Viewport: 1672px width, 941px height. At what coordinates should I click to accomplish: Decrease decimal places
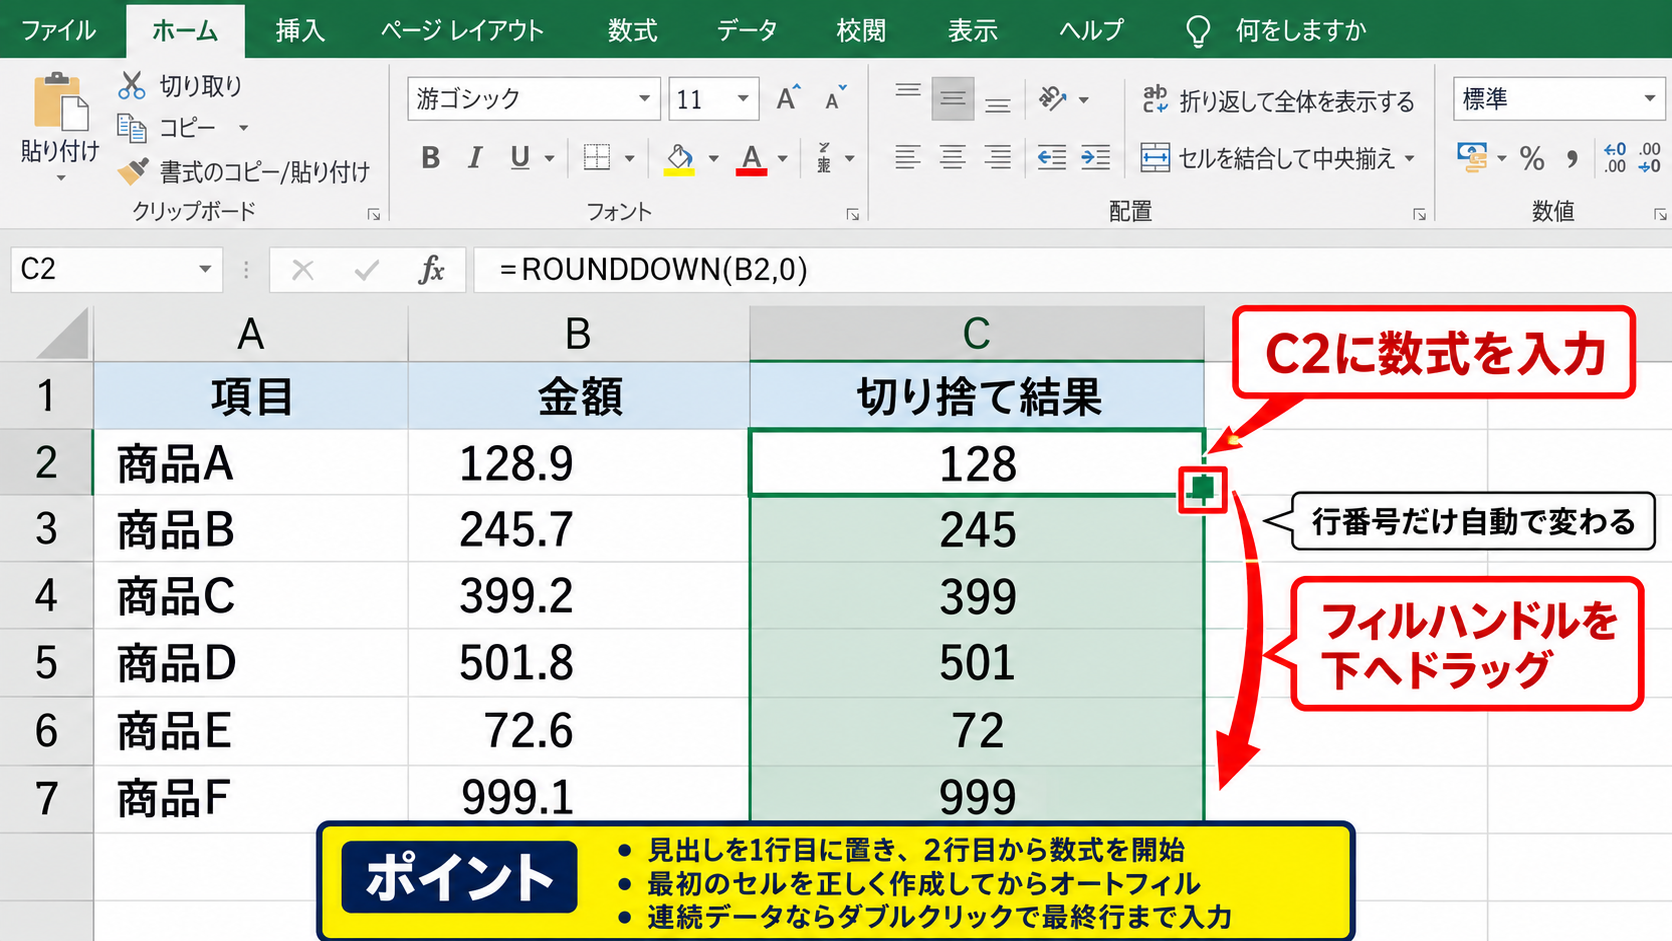pos(1650,158)
